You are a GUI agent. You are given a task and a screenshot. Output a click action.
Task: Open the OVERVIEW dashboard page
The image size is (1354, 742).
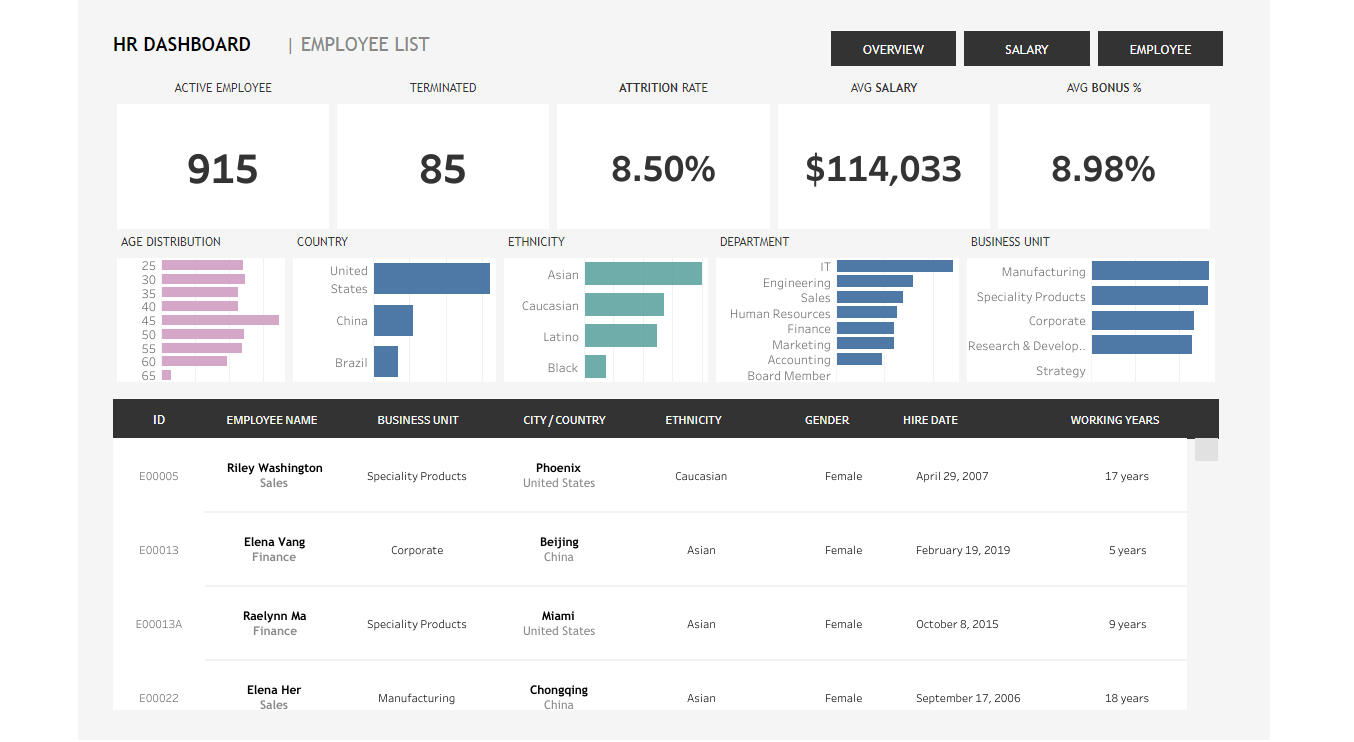[893, 49]
